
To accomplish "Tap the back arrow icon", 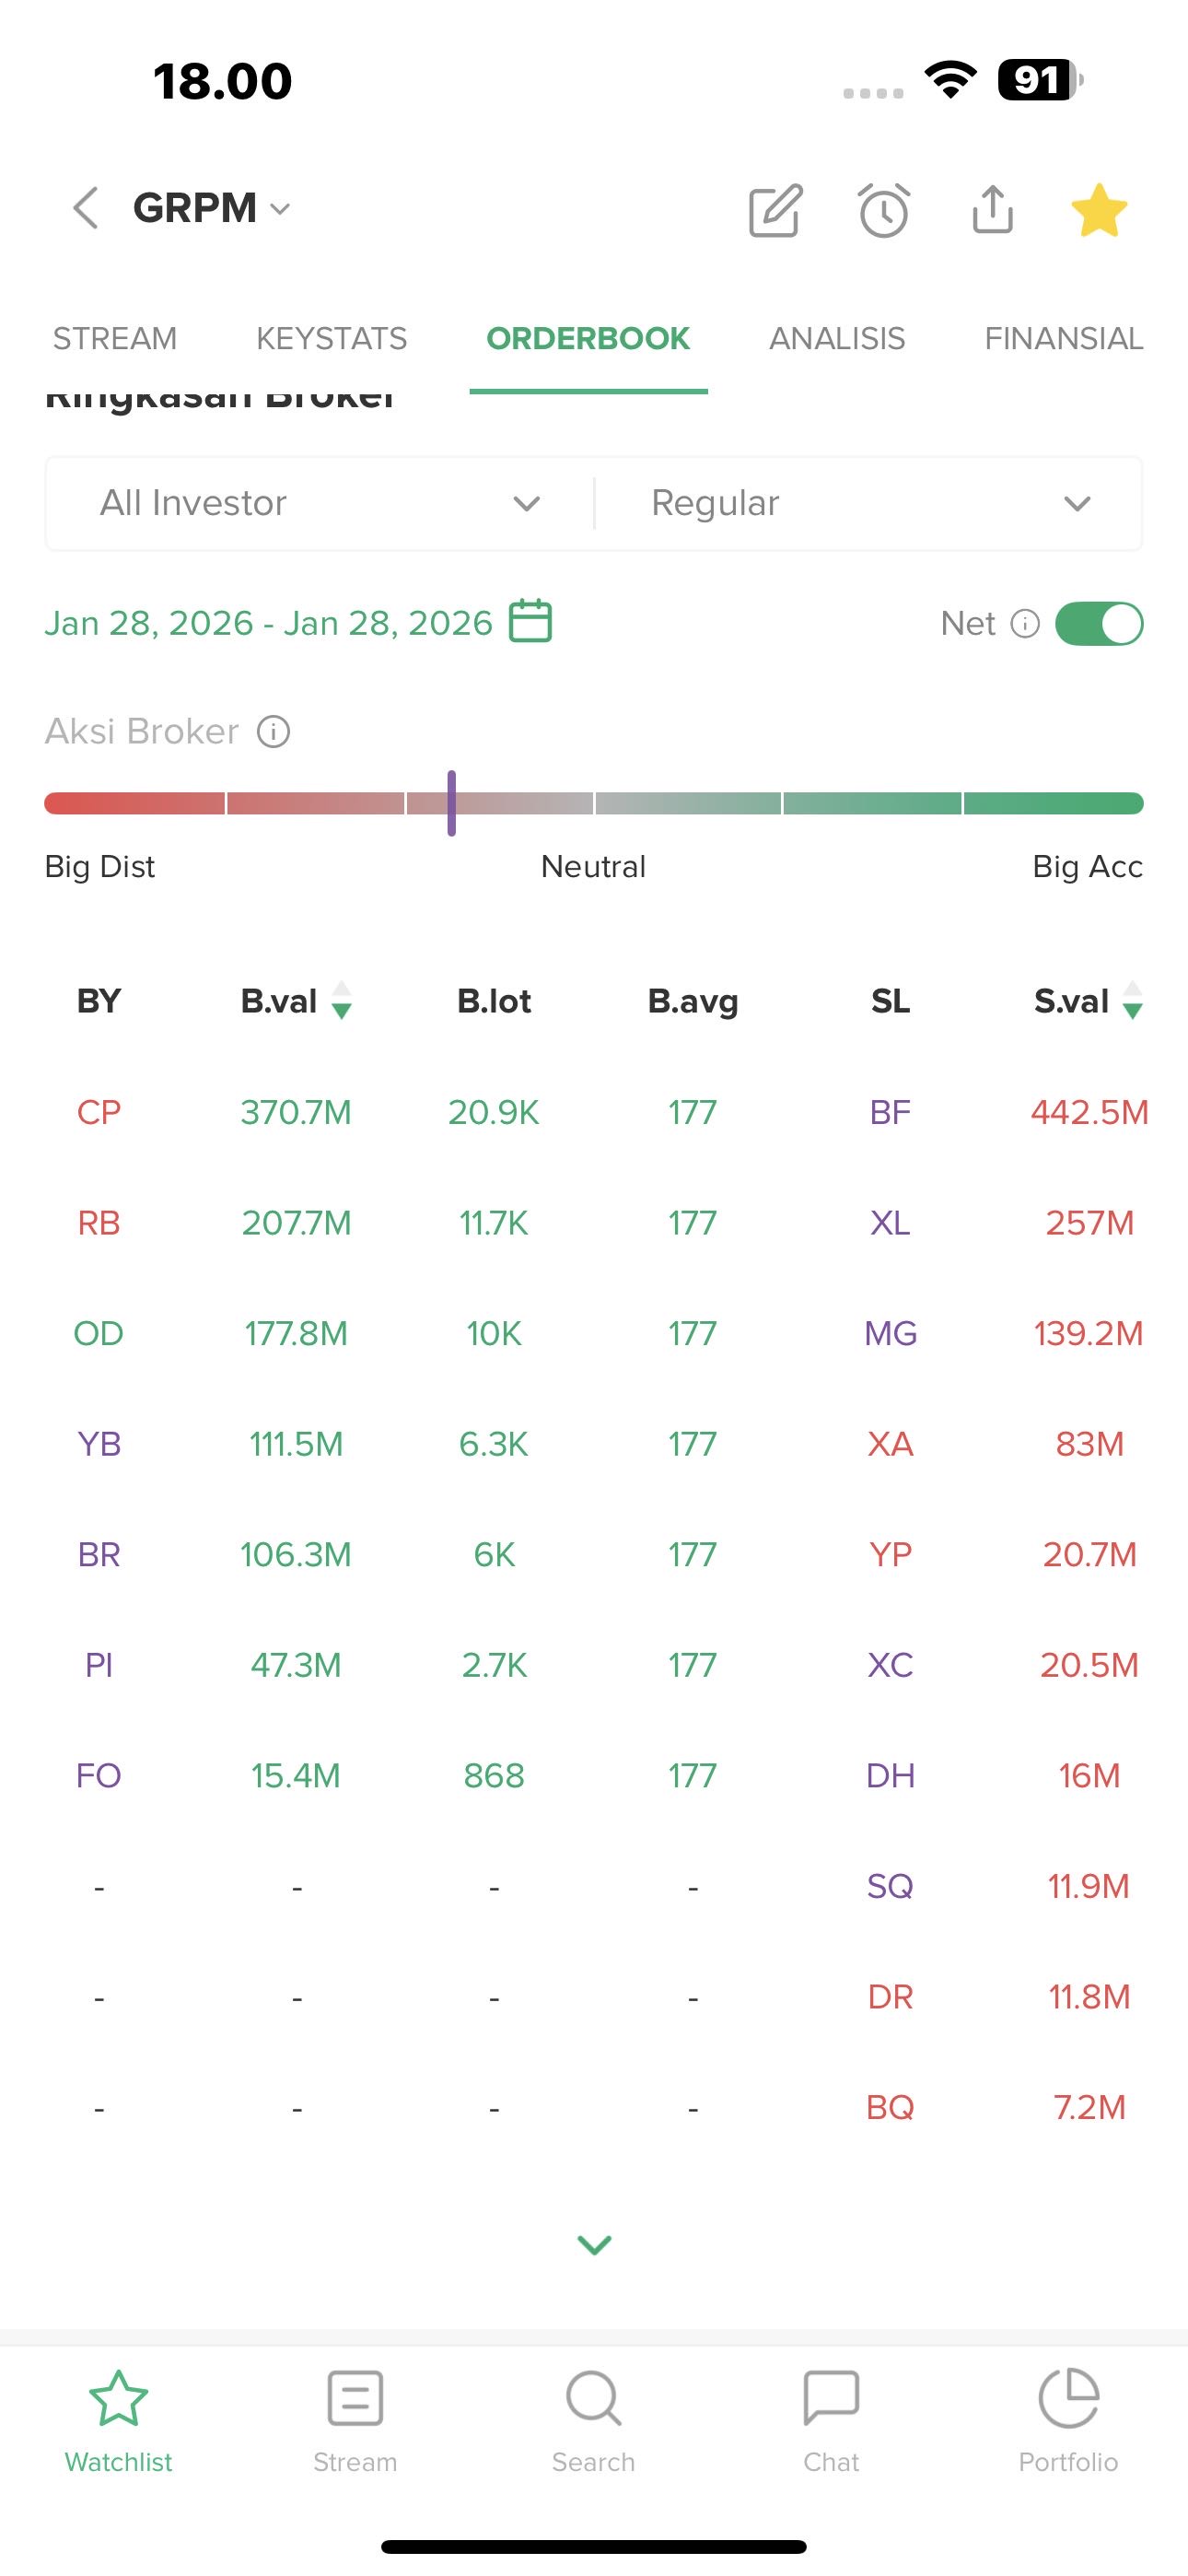I will click(x=86, y=208).
